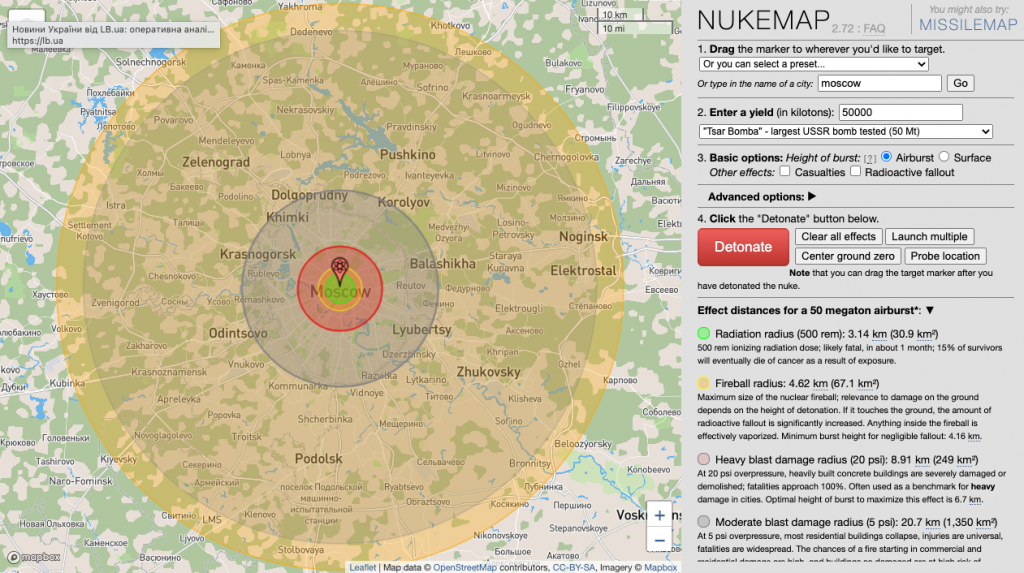Open the CC-BY-SA license link

(x=574, y=567)
